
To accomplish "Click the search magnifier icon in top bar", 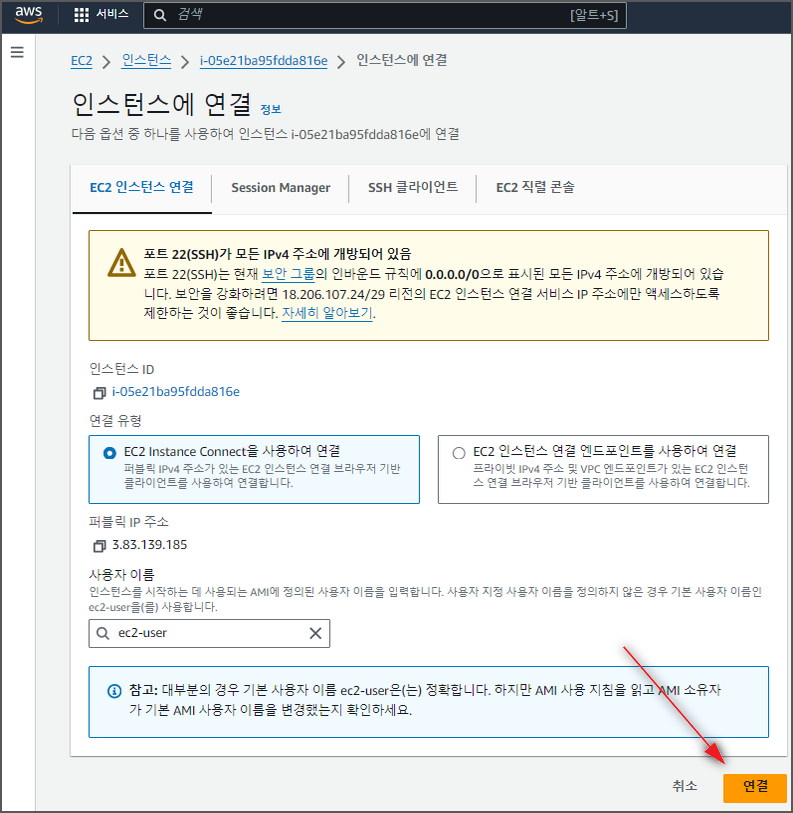I will click(160, 15).
